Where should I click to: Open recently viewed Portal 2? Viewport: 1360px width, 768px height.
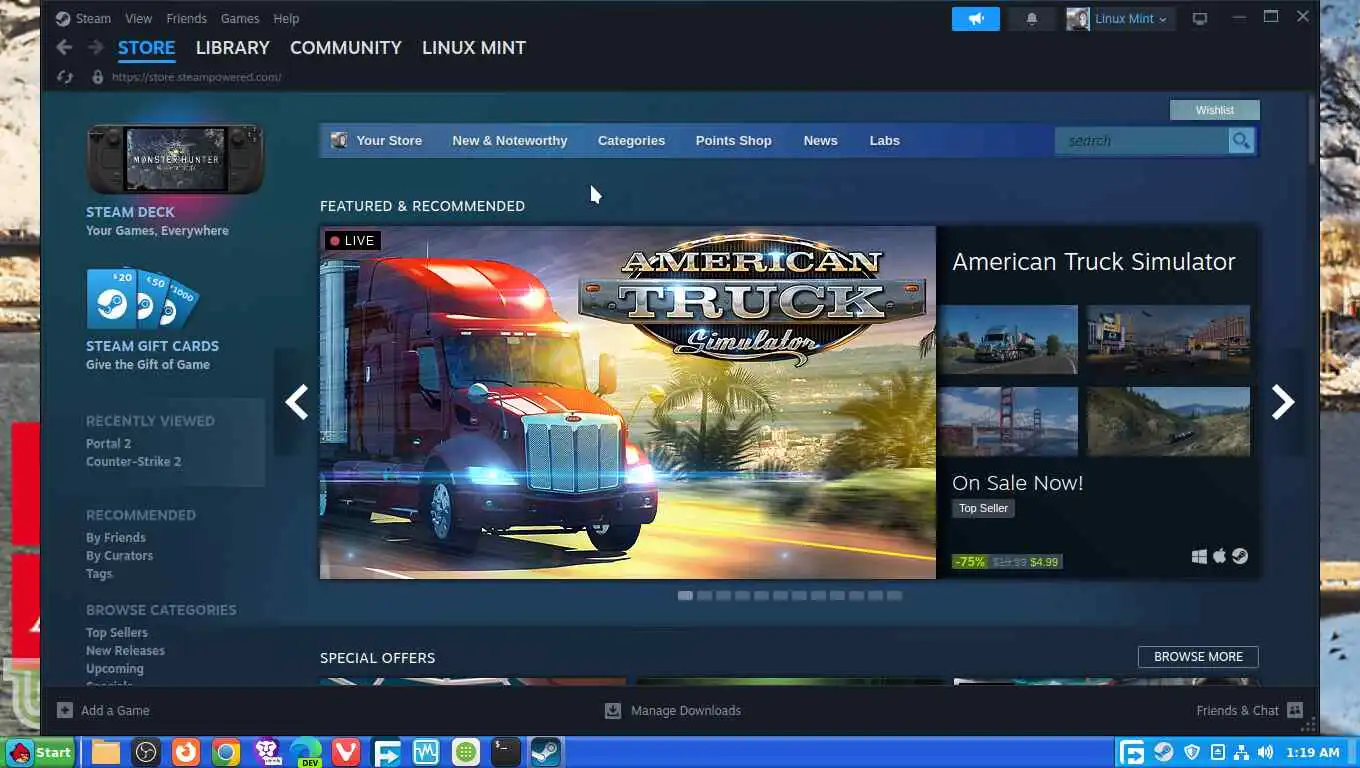click(108, 443)
